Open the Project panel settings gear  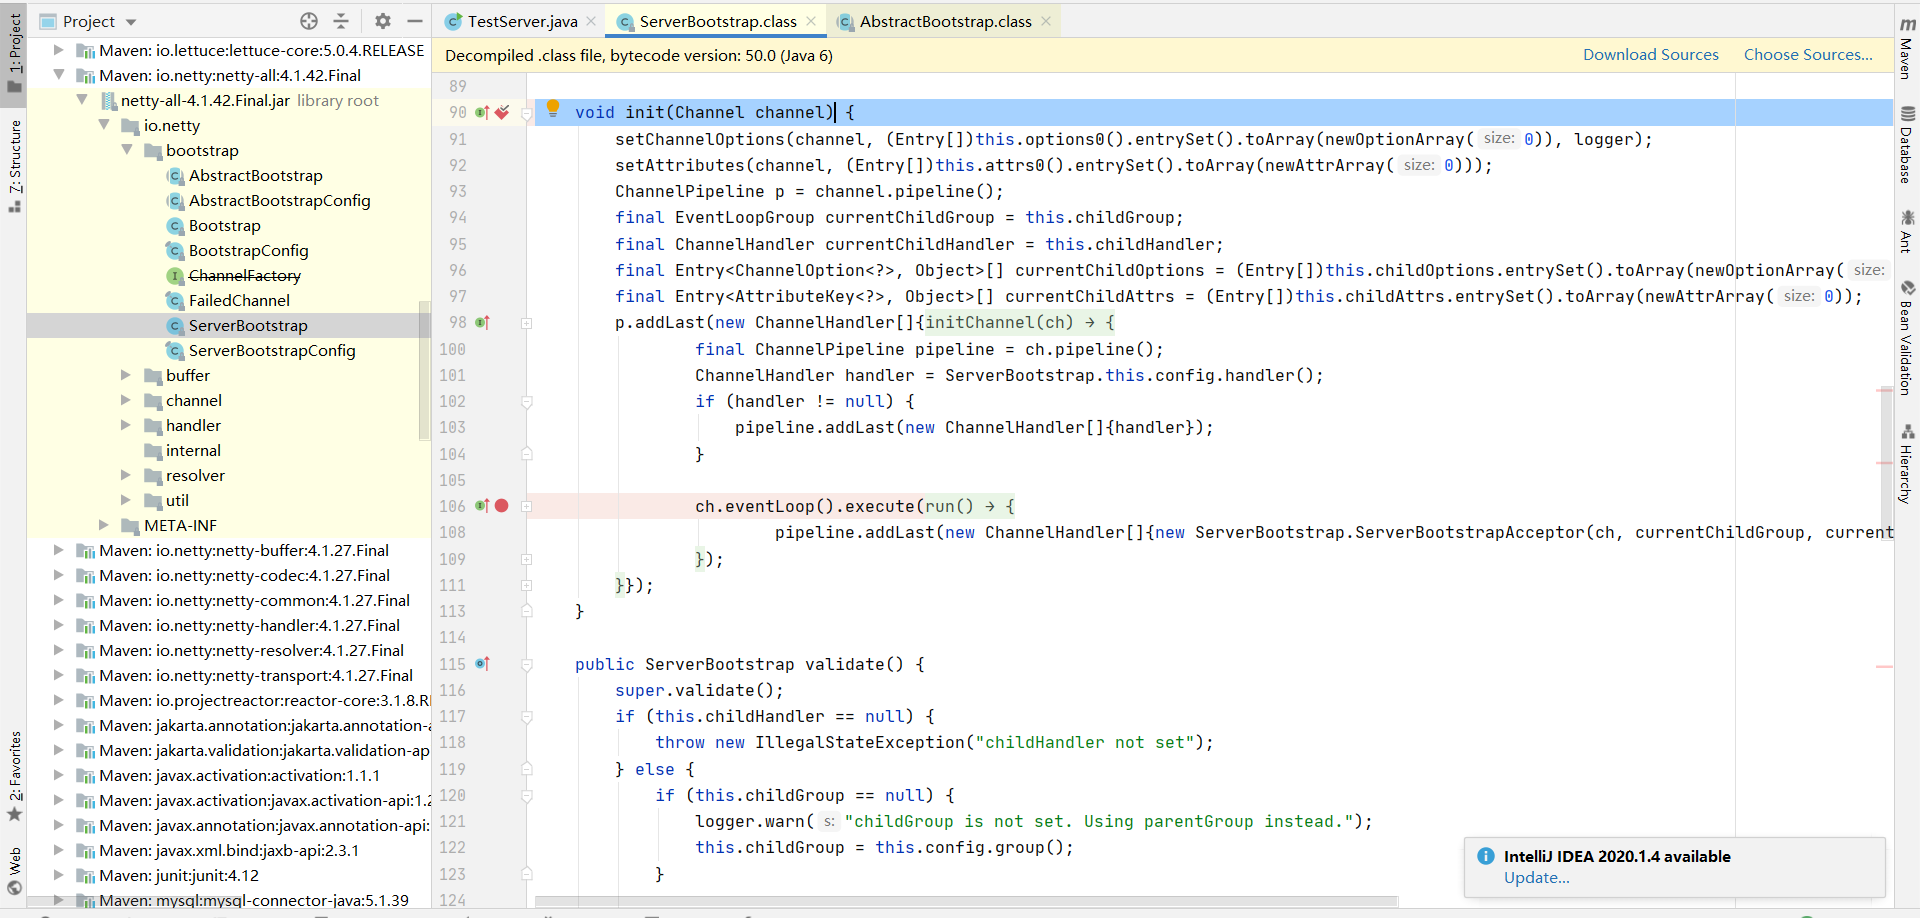pos(382,21)
